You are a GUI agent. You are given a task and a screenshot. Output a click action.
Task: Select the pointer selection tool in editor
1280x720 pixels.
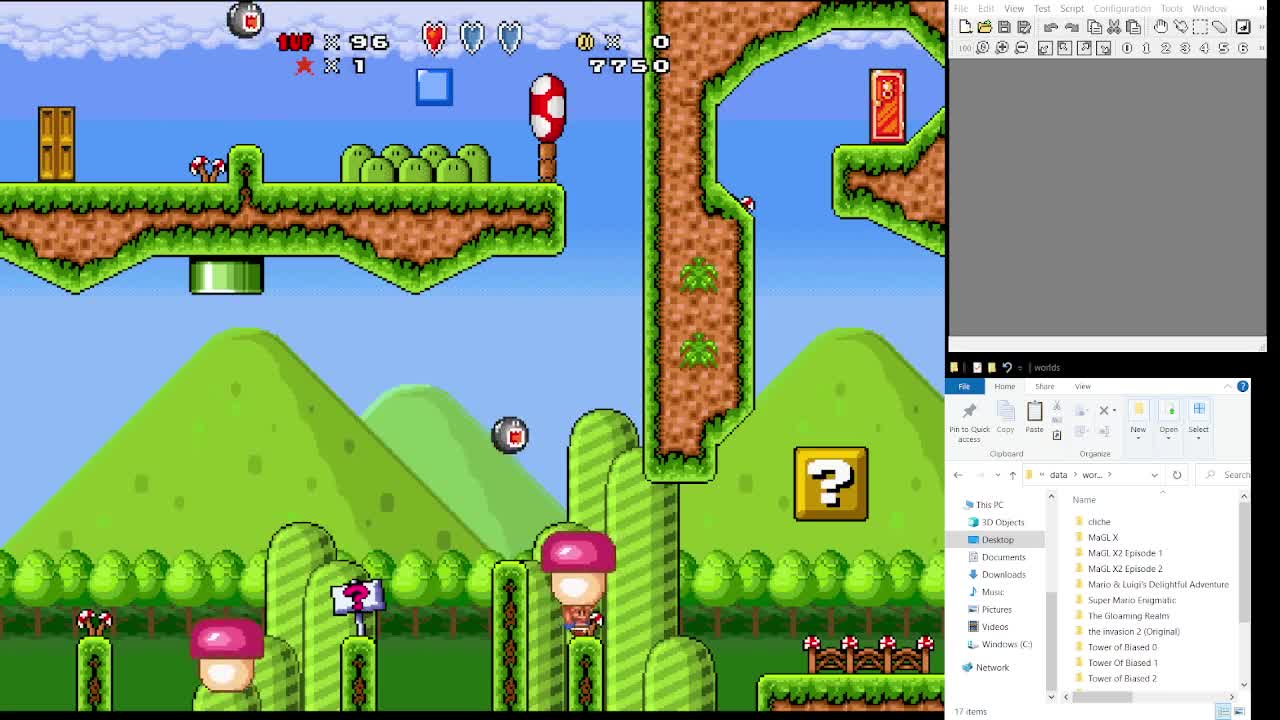point(1181,26)
